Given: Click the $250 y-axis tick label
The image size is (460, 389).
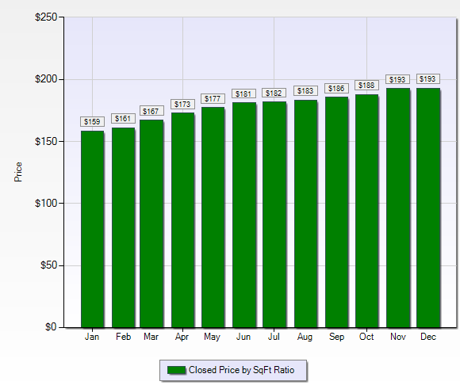Looking at the screenshot, I should click(46, 17).
